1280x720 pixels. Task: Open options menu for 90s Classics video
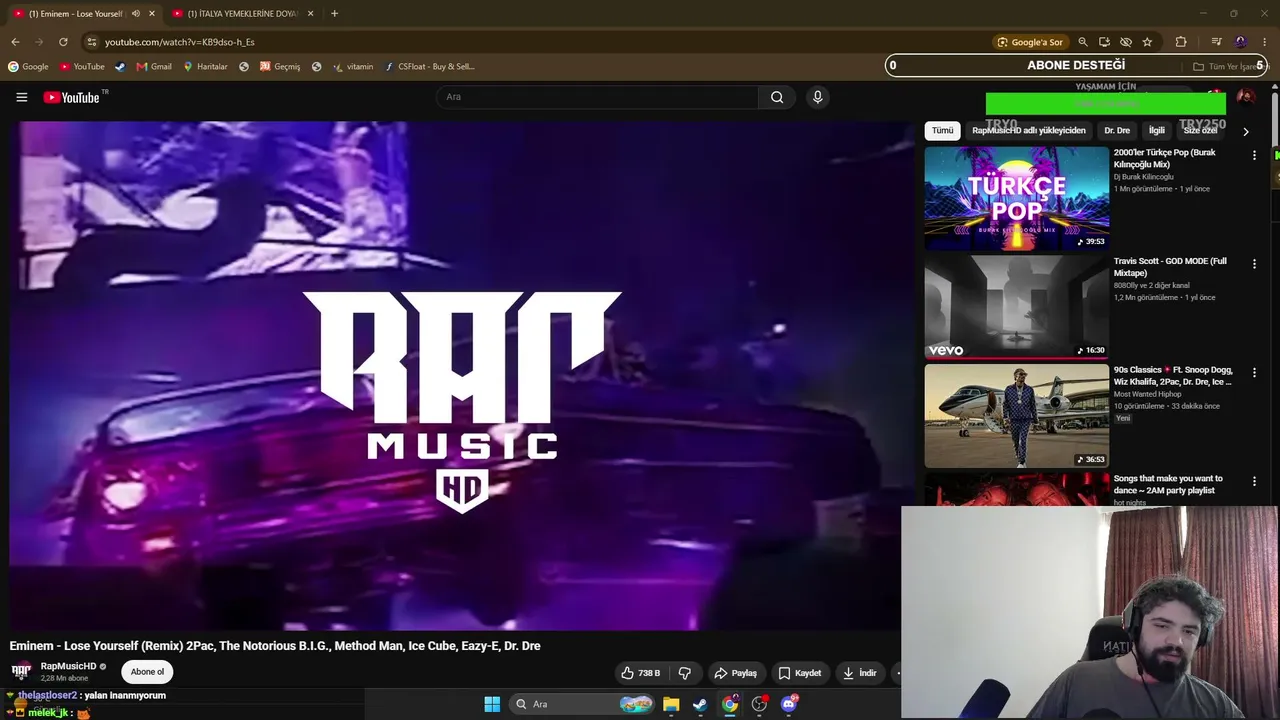coord(1254,373)
